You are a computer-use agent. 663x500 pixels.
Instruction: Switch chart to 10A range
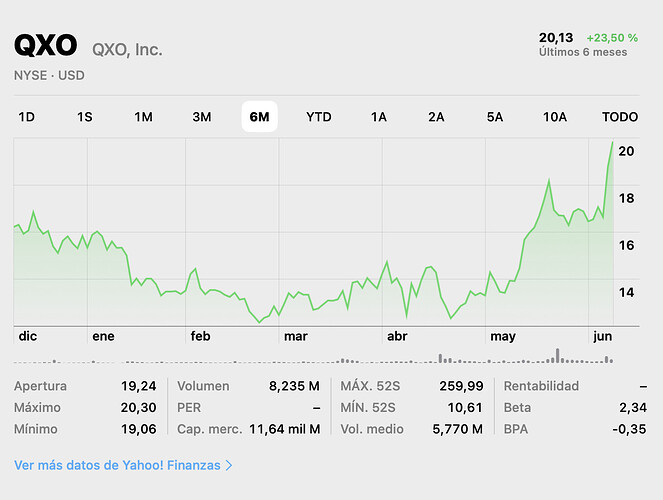555,117
